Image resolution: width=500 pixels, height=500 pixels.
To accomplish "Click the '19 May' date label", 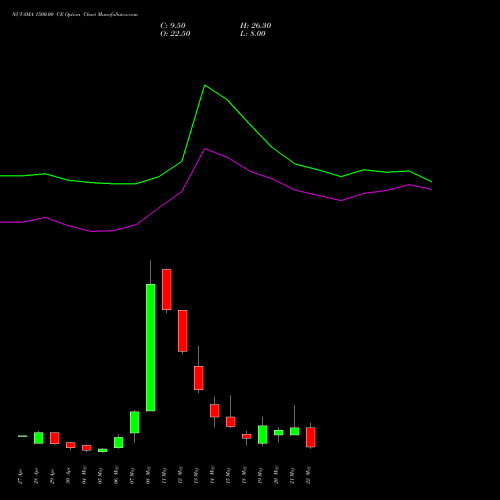I will (260, 475).
